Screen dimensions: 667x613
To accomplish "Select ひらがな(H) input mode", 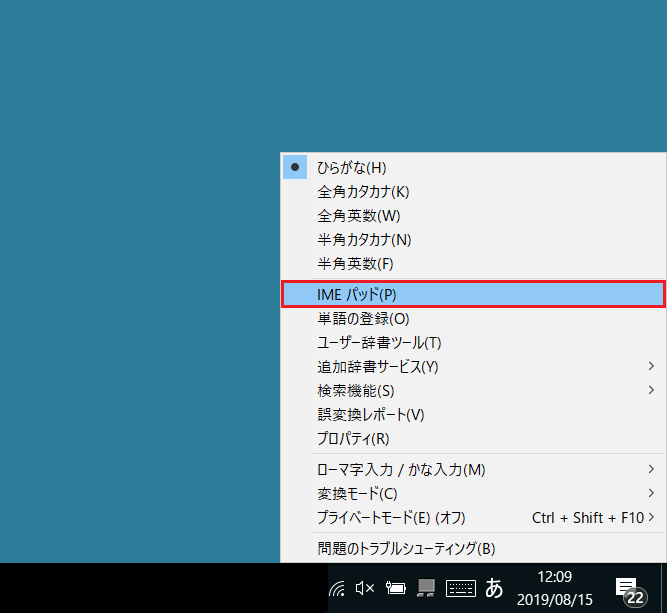I will pyautogui.click(x=473, y=167).
